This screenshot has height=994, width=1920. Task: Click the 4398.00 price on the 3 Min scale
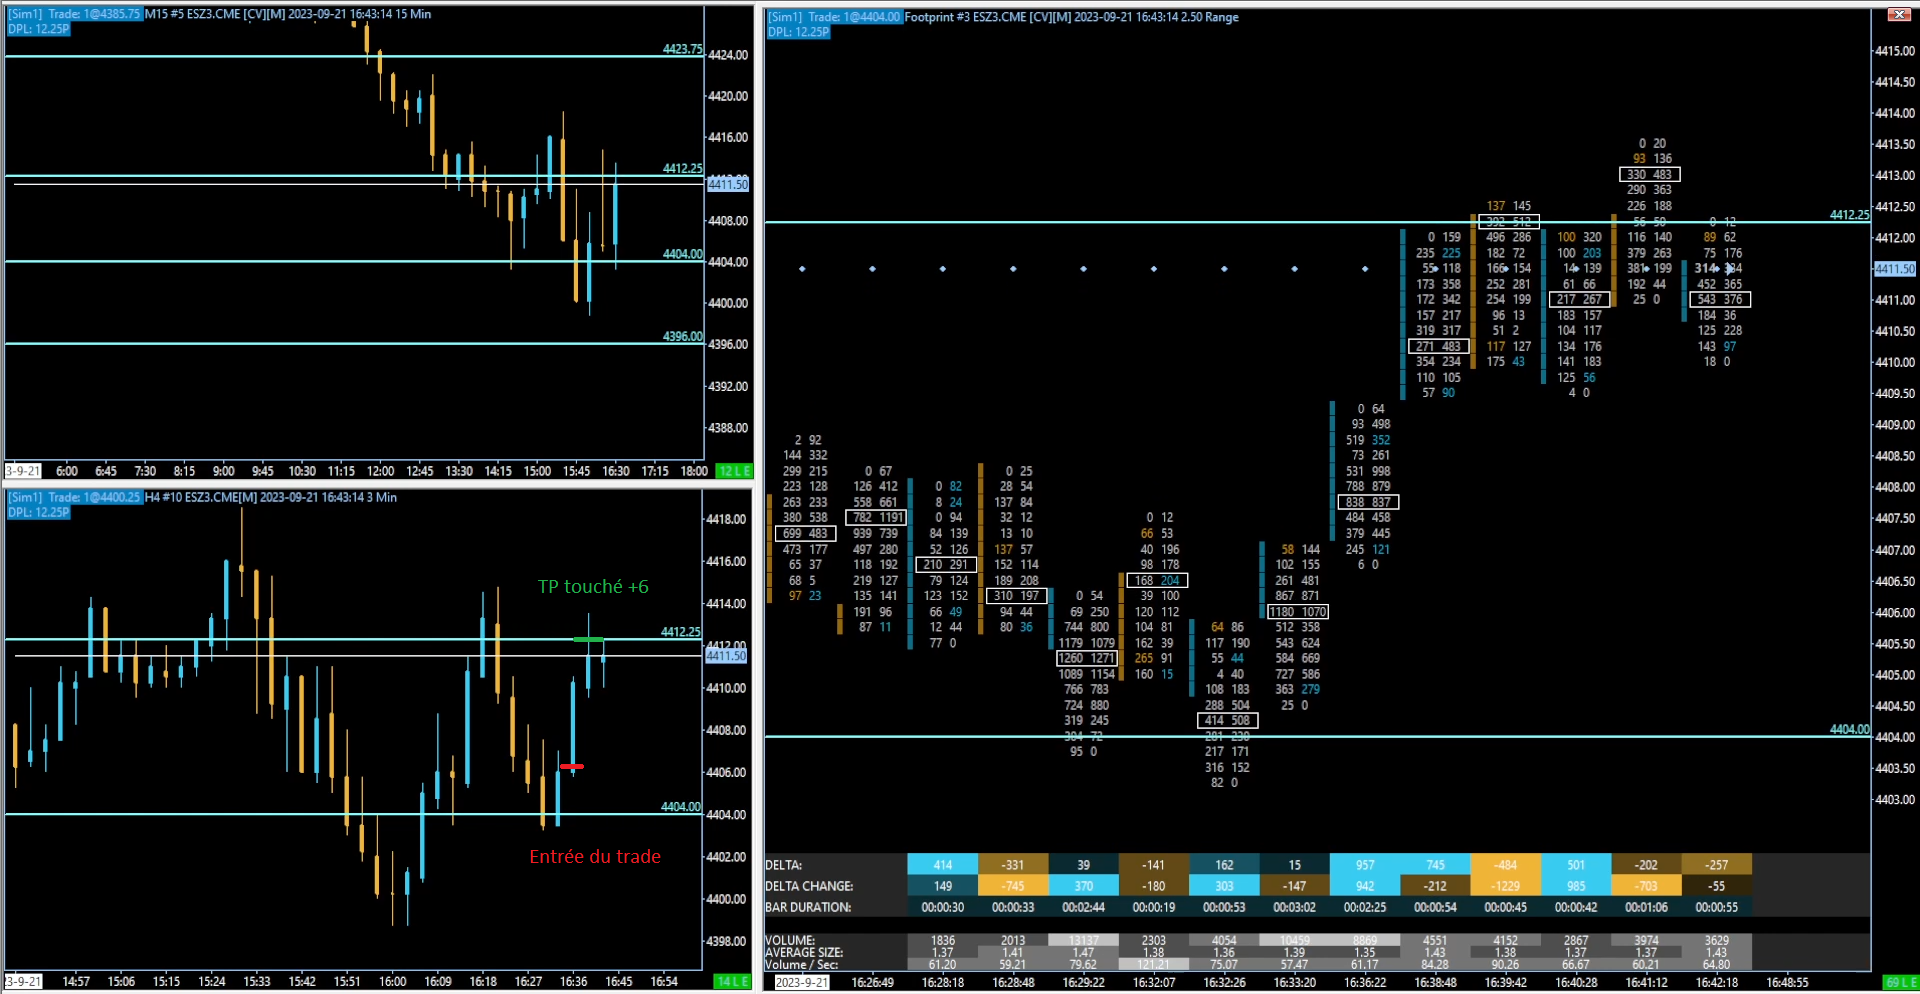tap(726, 941)
